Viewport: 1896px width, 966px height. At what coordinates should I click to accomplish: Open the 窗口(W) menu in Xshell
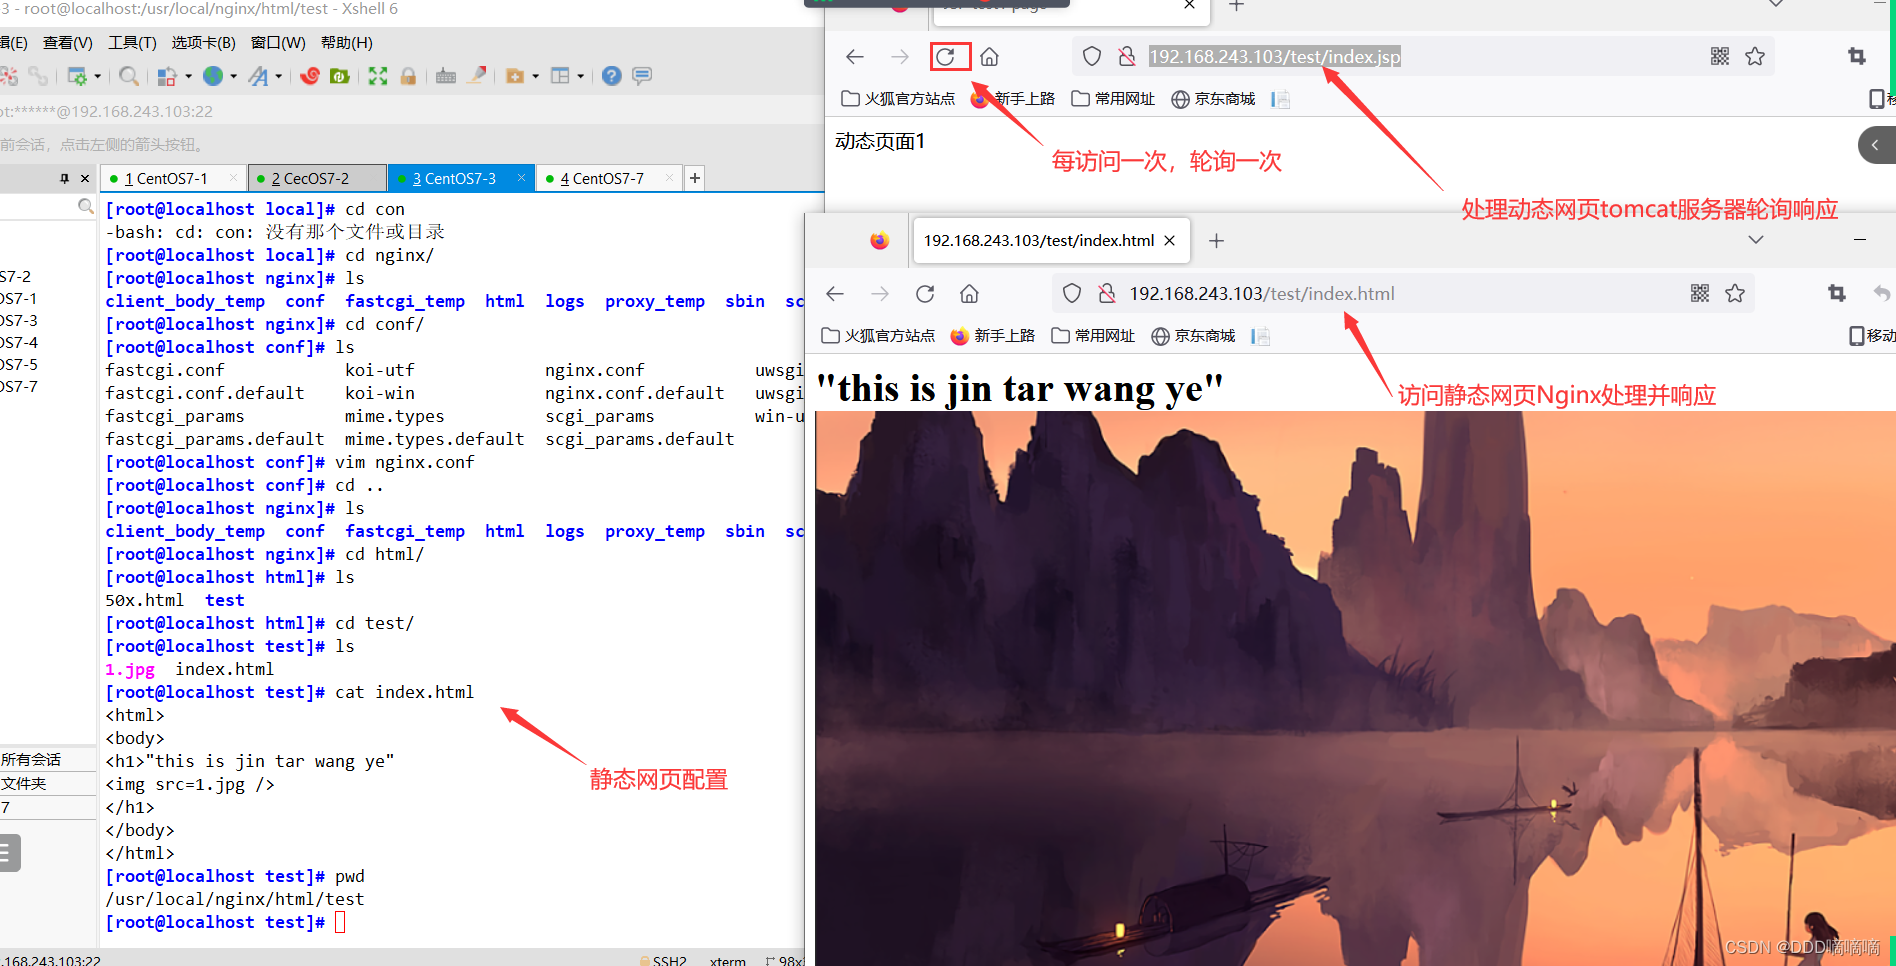tap(278, 42)
